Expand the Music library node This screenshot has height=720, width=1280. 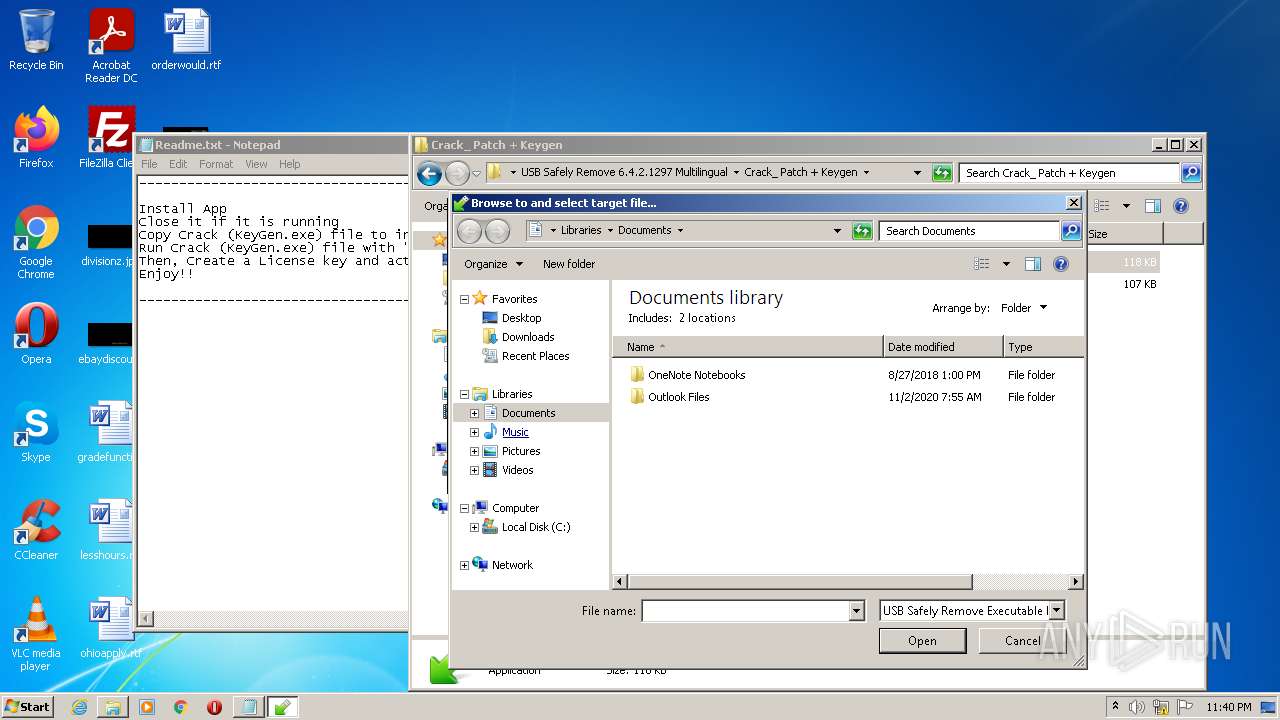tap(474, 432)
